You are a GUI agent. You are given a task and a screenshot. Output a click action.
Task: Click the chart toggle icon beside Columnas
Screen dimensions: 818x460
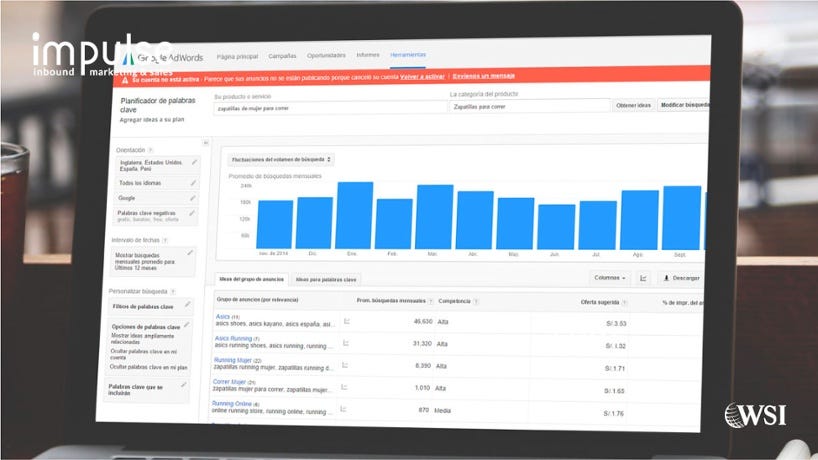pos(643,279)
